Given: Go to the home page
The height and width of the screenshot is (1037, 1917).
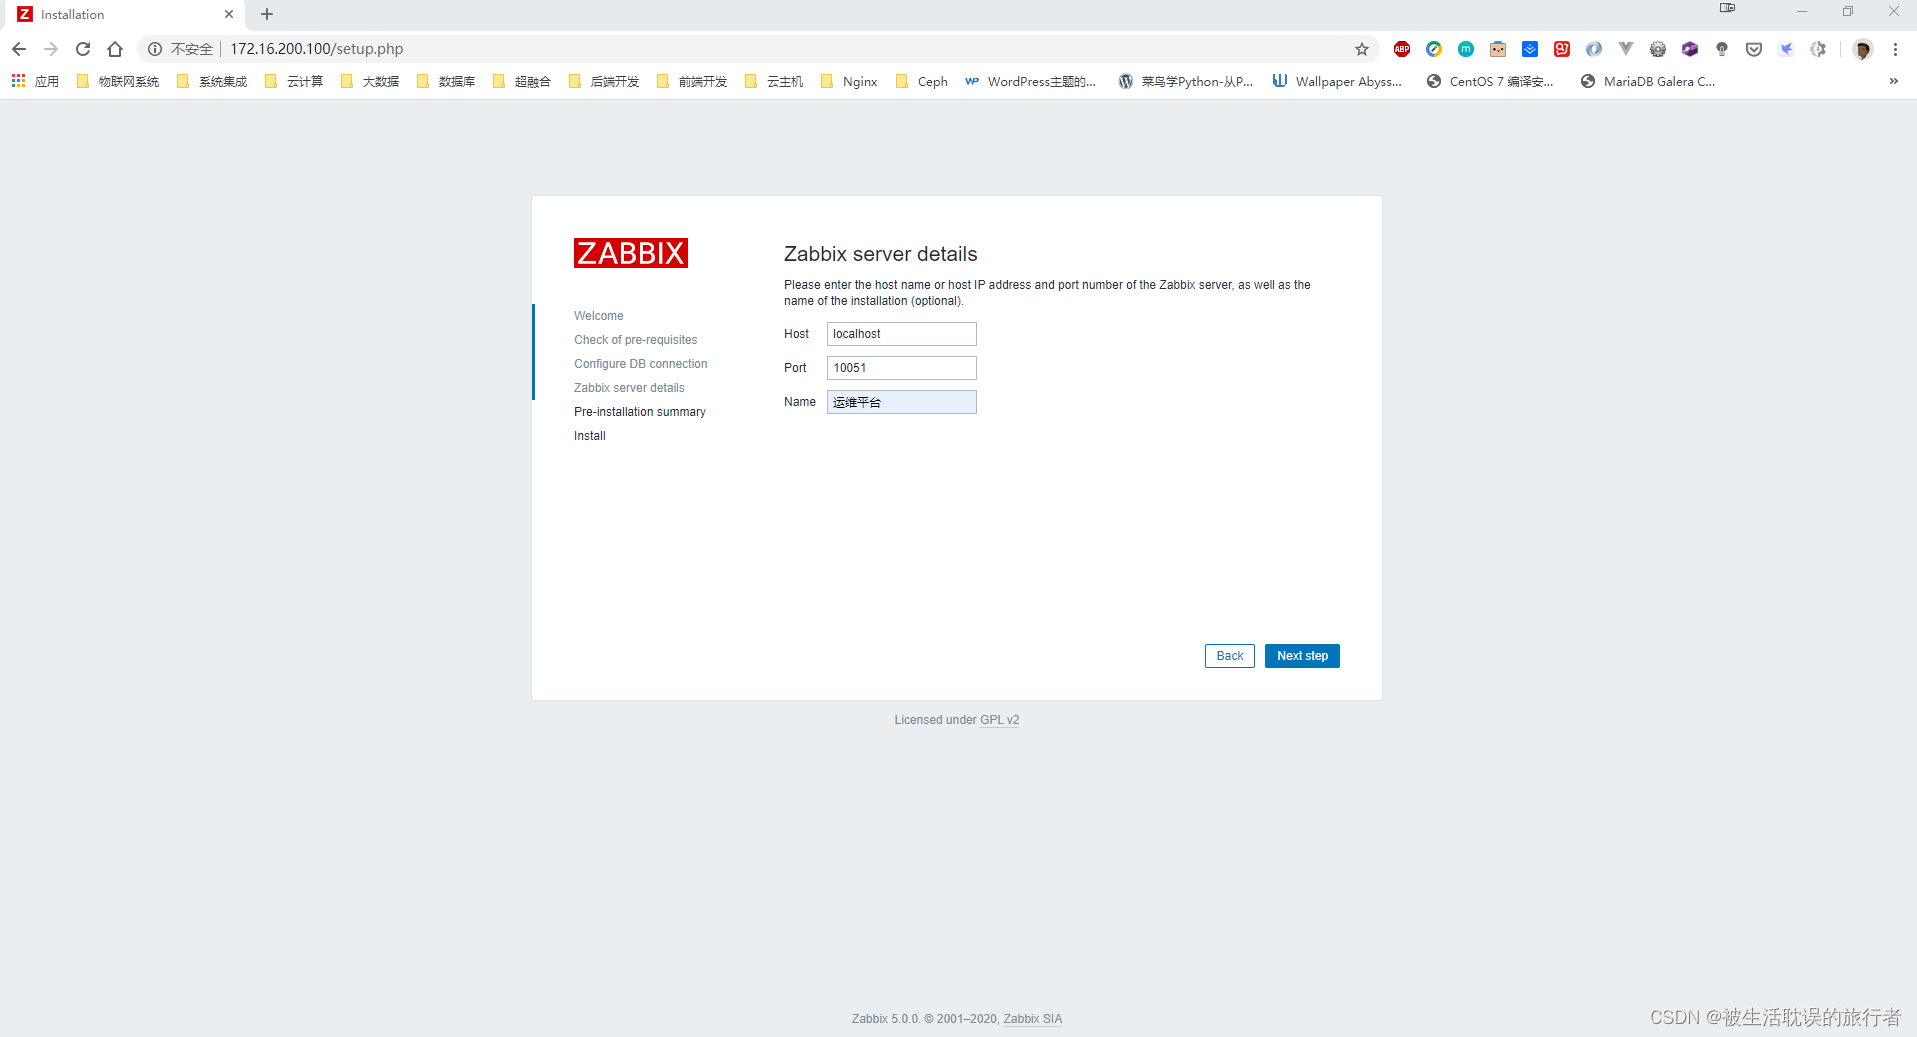Looking at the screenshot, I should [x=115, y=49].
